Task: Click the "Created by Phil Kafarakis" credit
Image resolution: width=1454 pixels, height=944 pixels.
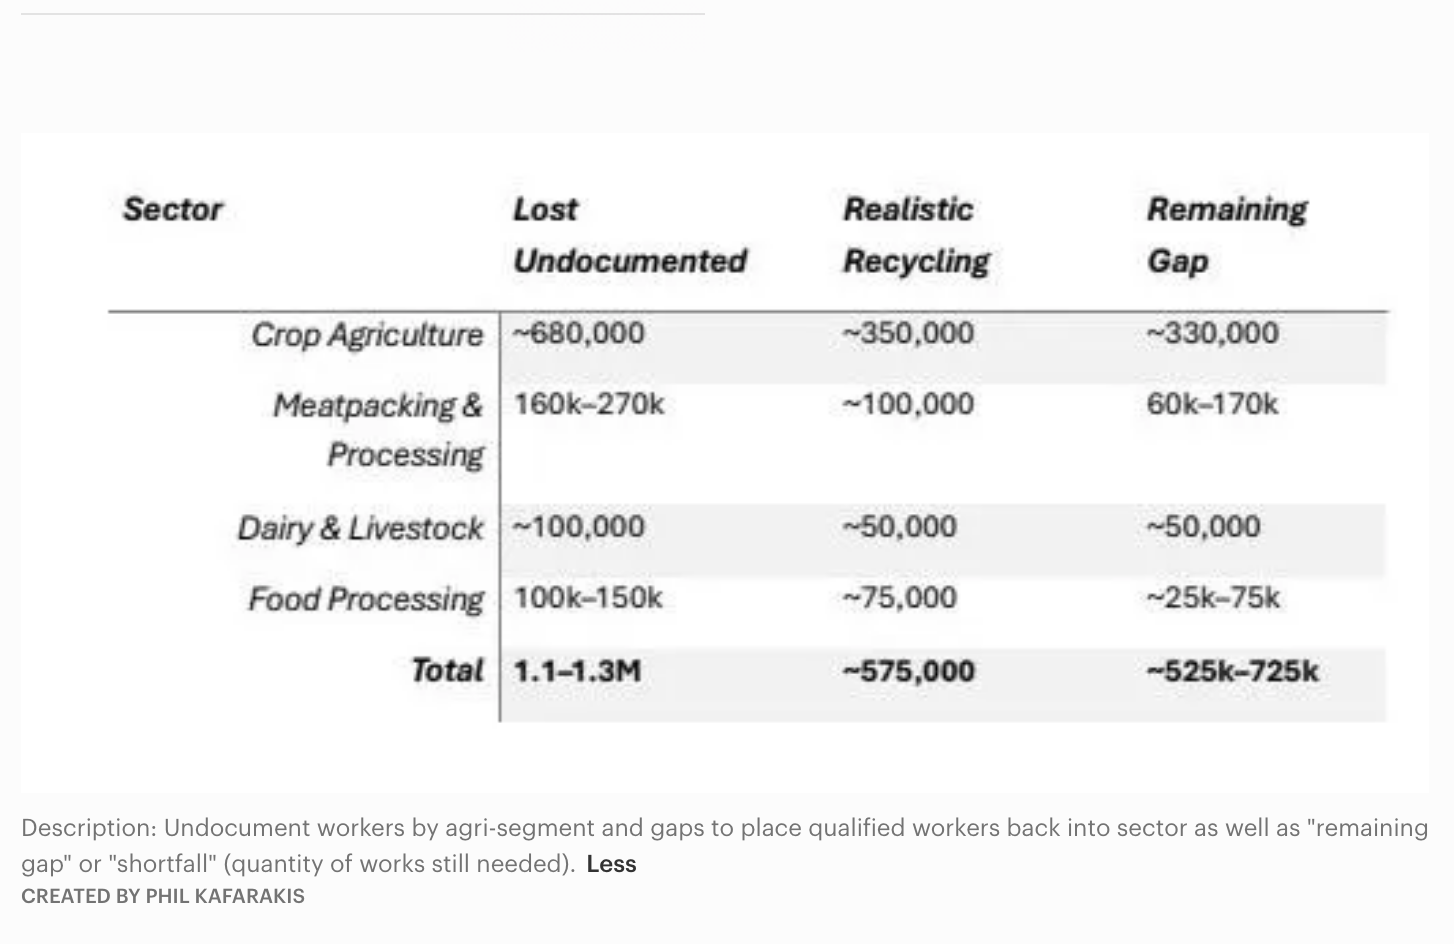Action: [x=163, y=896]
